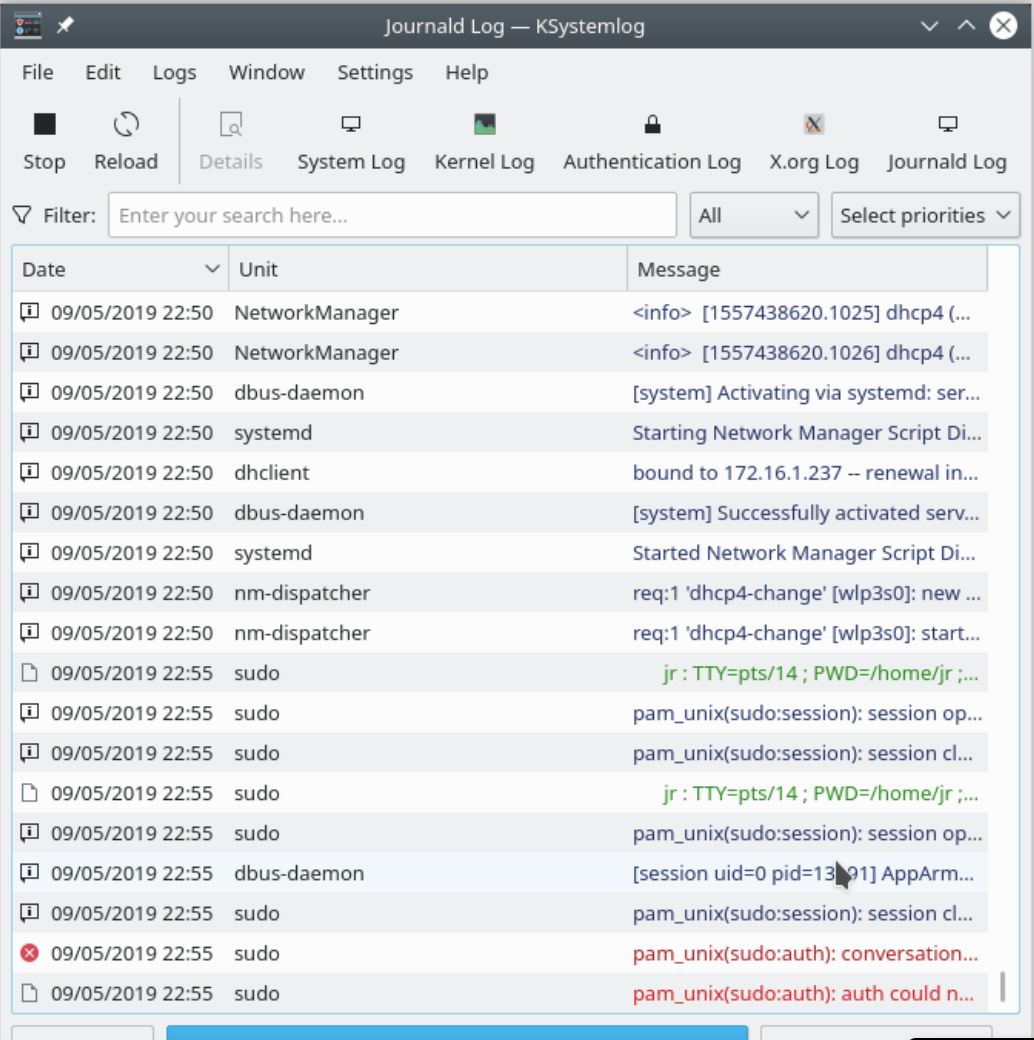
Task: Open the File menu
Action: pos(38,72)
